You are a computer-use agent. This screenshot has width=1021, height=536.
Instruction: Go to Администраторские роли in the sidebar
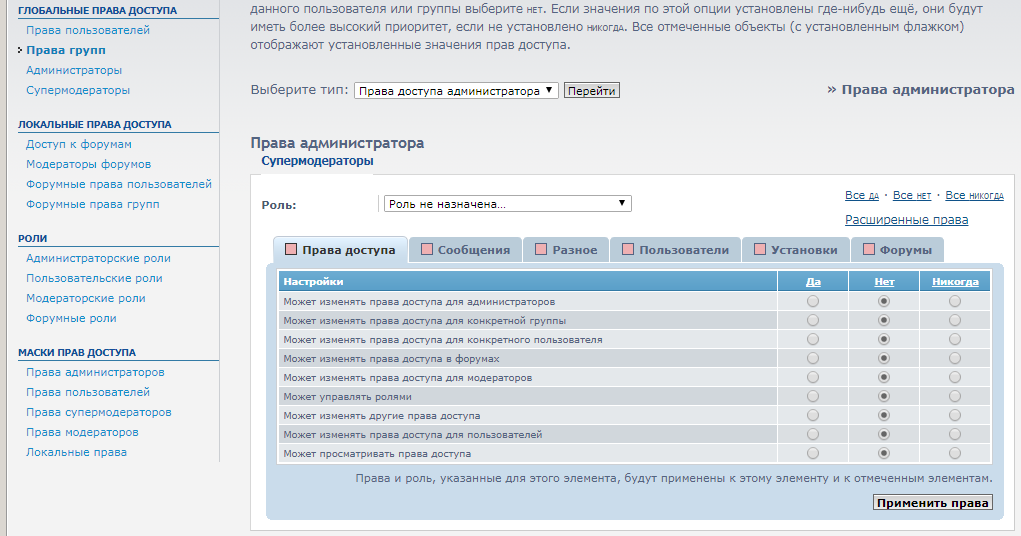pyautogui.click(x=98, y=258)
